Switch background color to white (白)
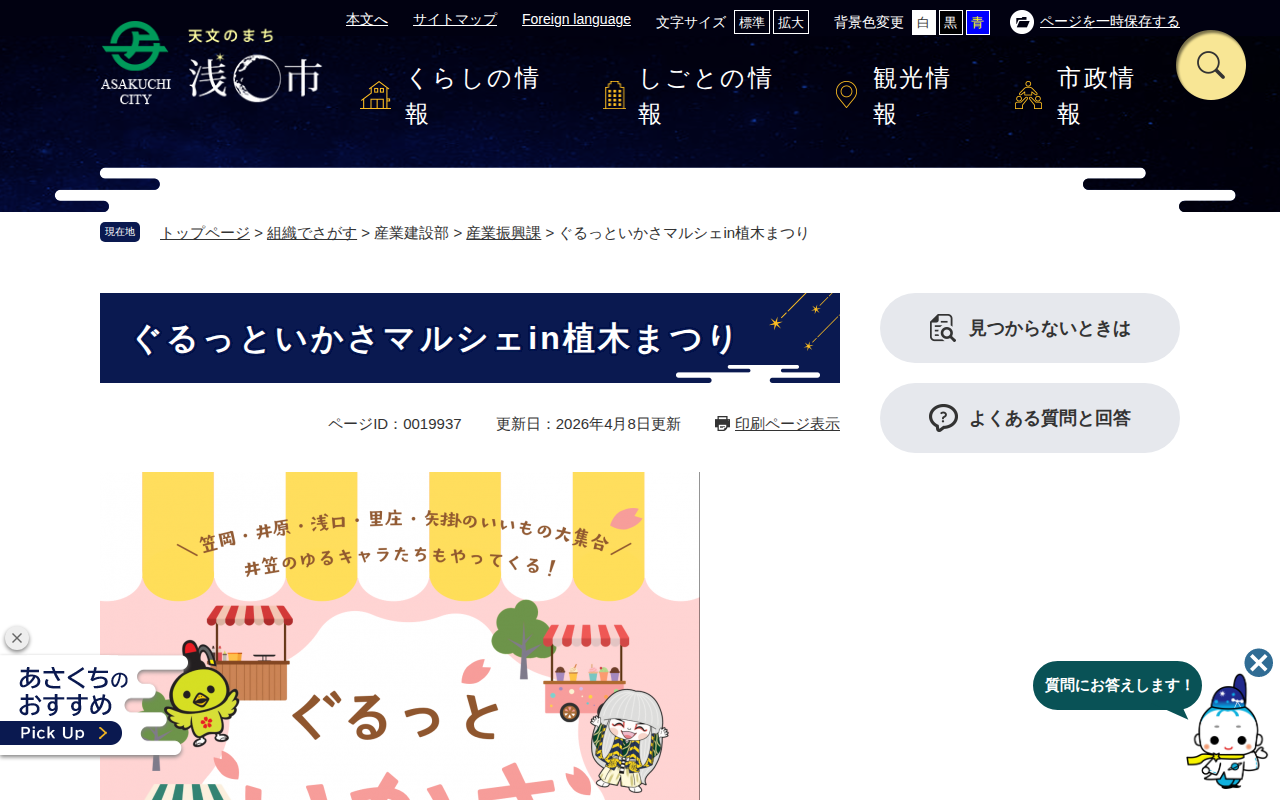Screen dimensions: 1280x800 924,22
